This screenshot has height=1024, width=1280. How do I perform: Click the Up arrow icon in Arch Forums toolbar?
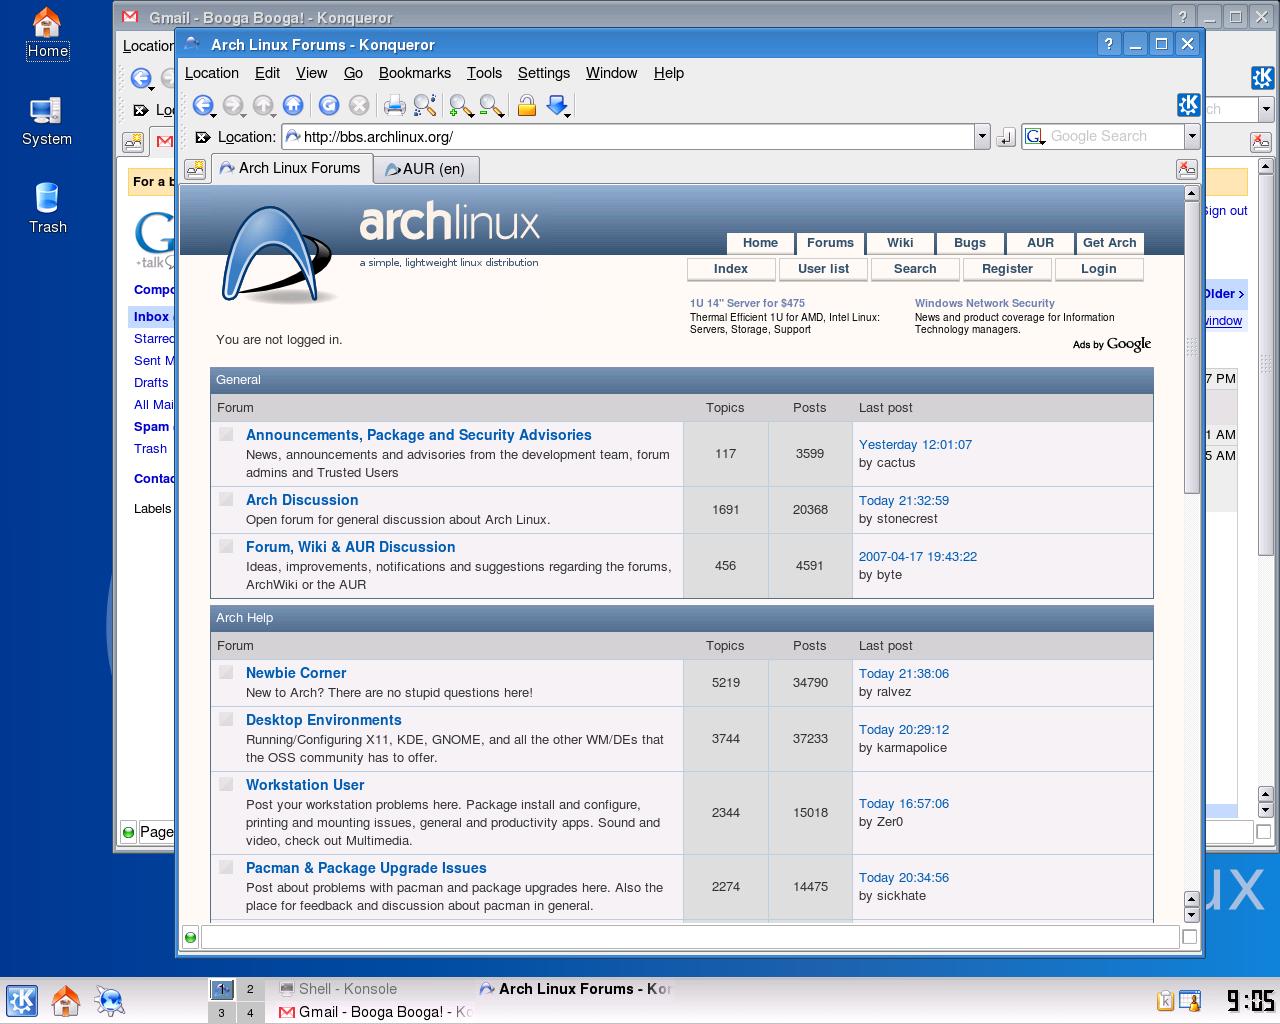click(263, 105)
